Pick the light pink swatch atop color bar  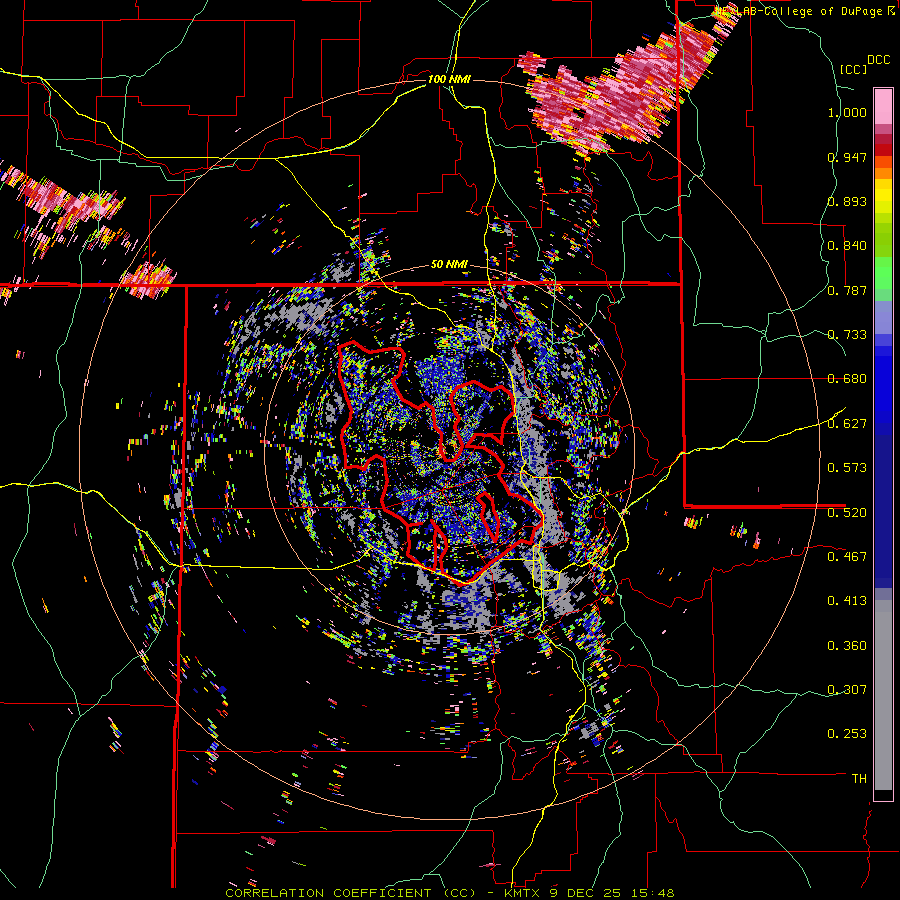tap(883, 106)
